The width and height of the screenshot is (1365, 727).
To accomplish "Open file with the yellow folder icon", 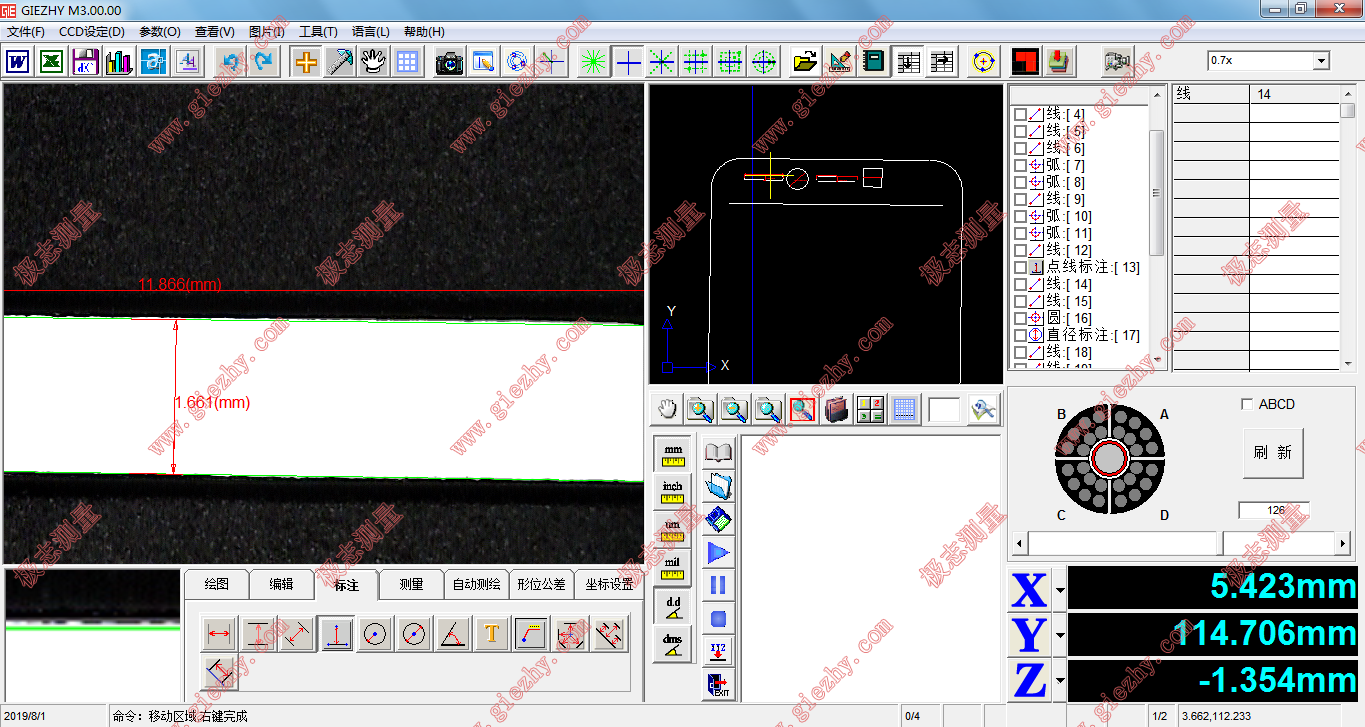I will [x=805, y=62].
